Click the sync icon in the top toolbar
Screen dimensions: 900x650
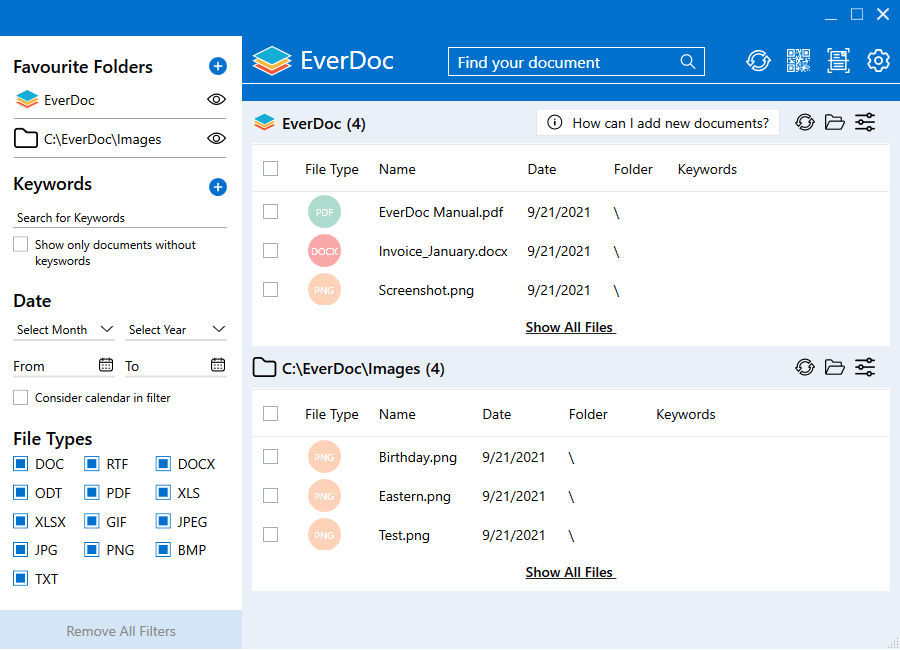click(x=758, y=60)
